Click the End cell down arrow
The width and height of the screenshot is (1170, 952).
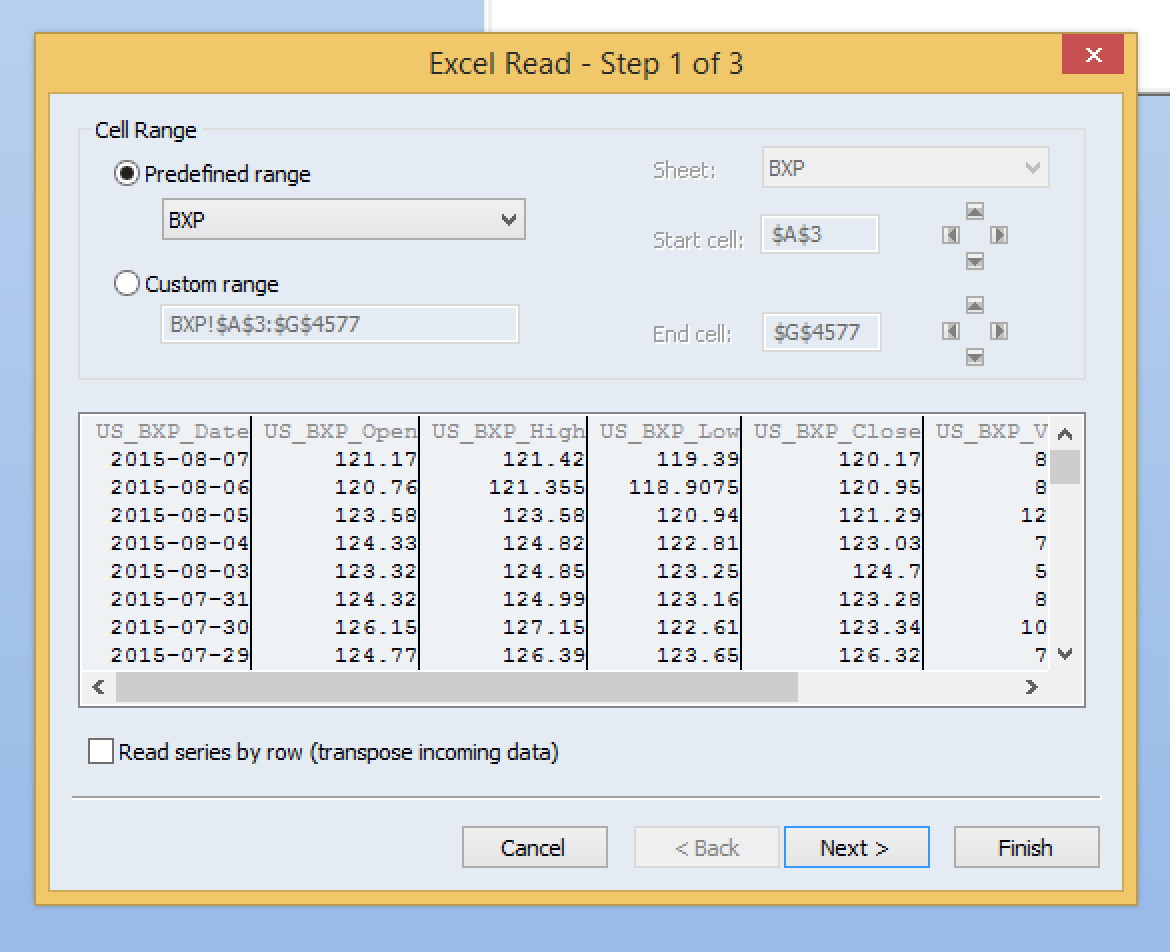[975, 356]
